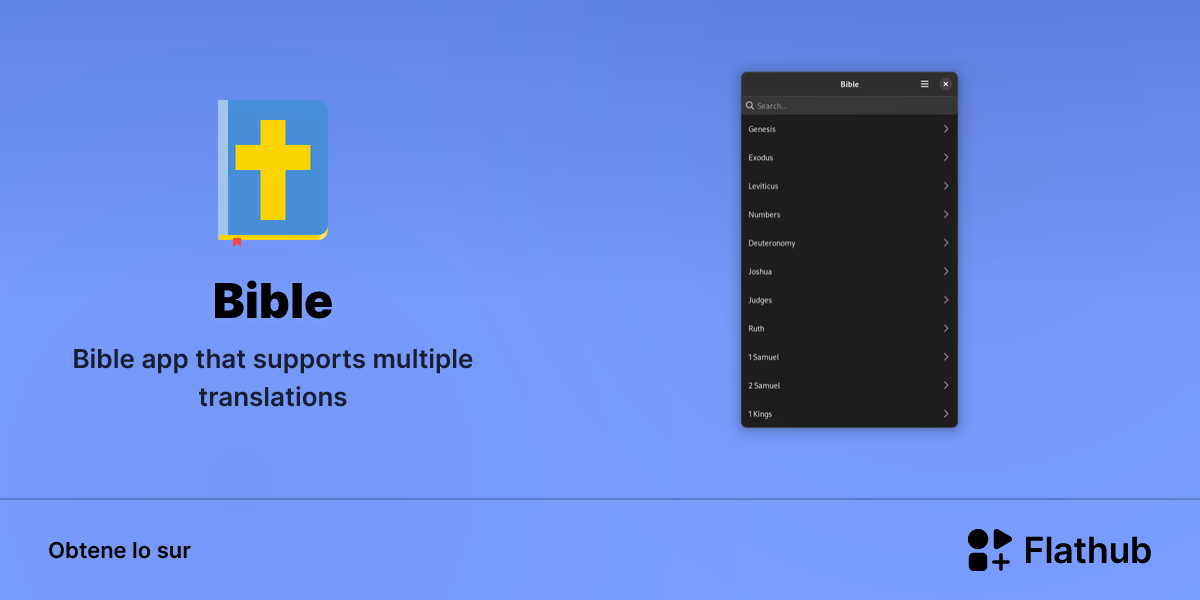Expand Numbers chevron

[x=946, y=214]
